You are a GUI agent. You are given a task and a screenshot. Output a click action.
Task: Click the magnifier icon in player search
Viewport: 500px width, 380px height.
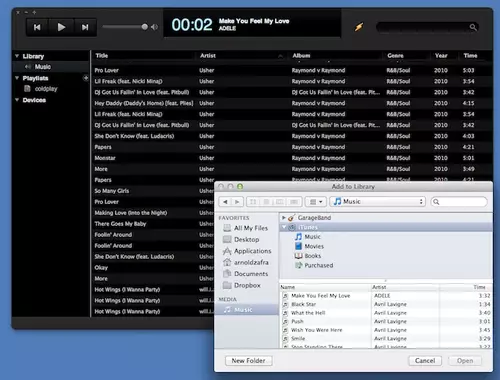473,27
